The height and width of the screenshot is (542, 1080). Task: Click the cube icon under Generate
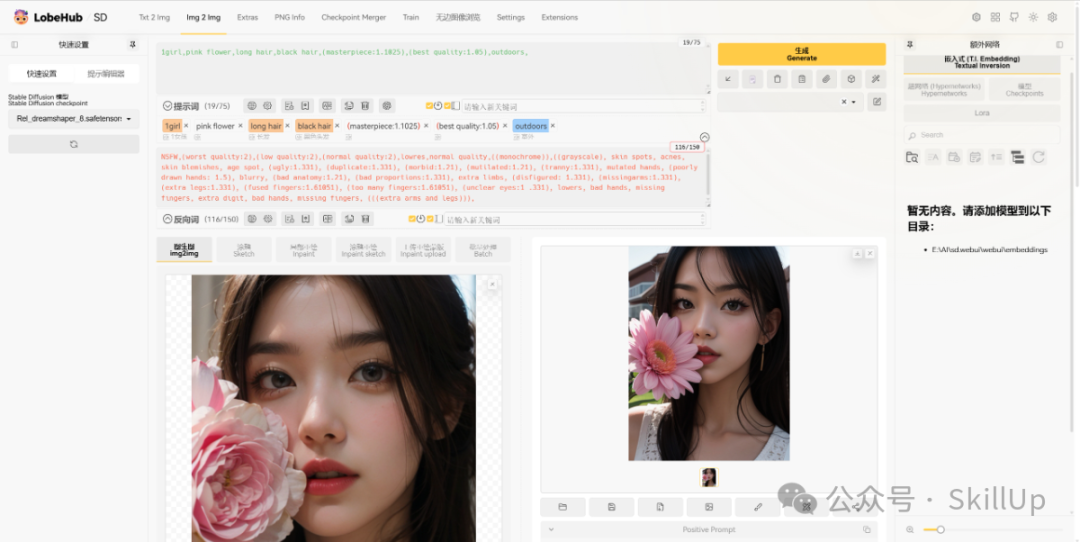[x=851, y=79]
